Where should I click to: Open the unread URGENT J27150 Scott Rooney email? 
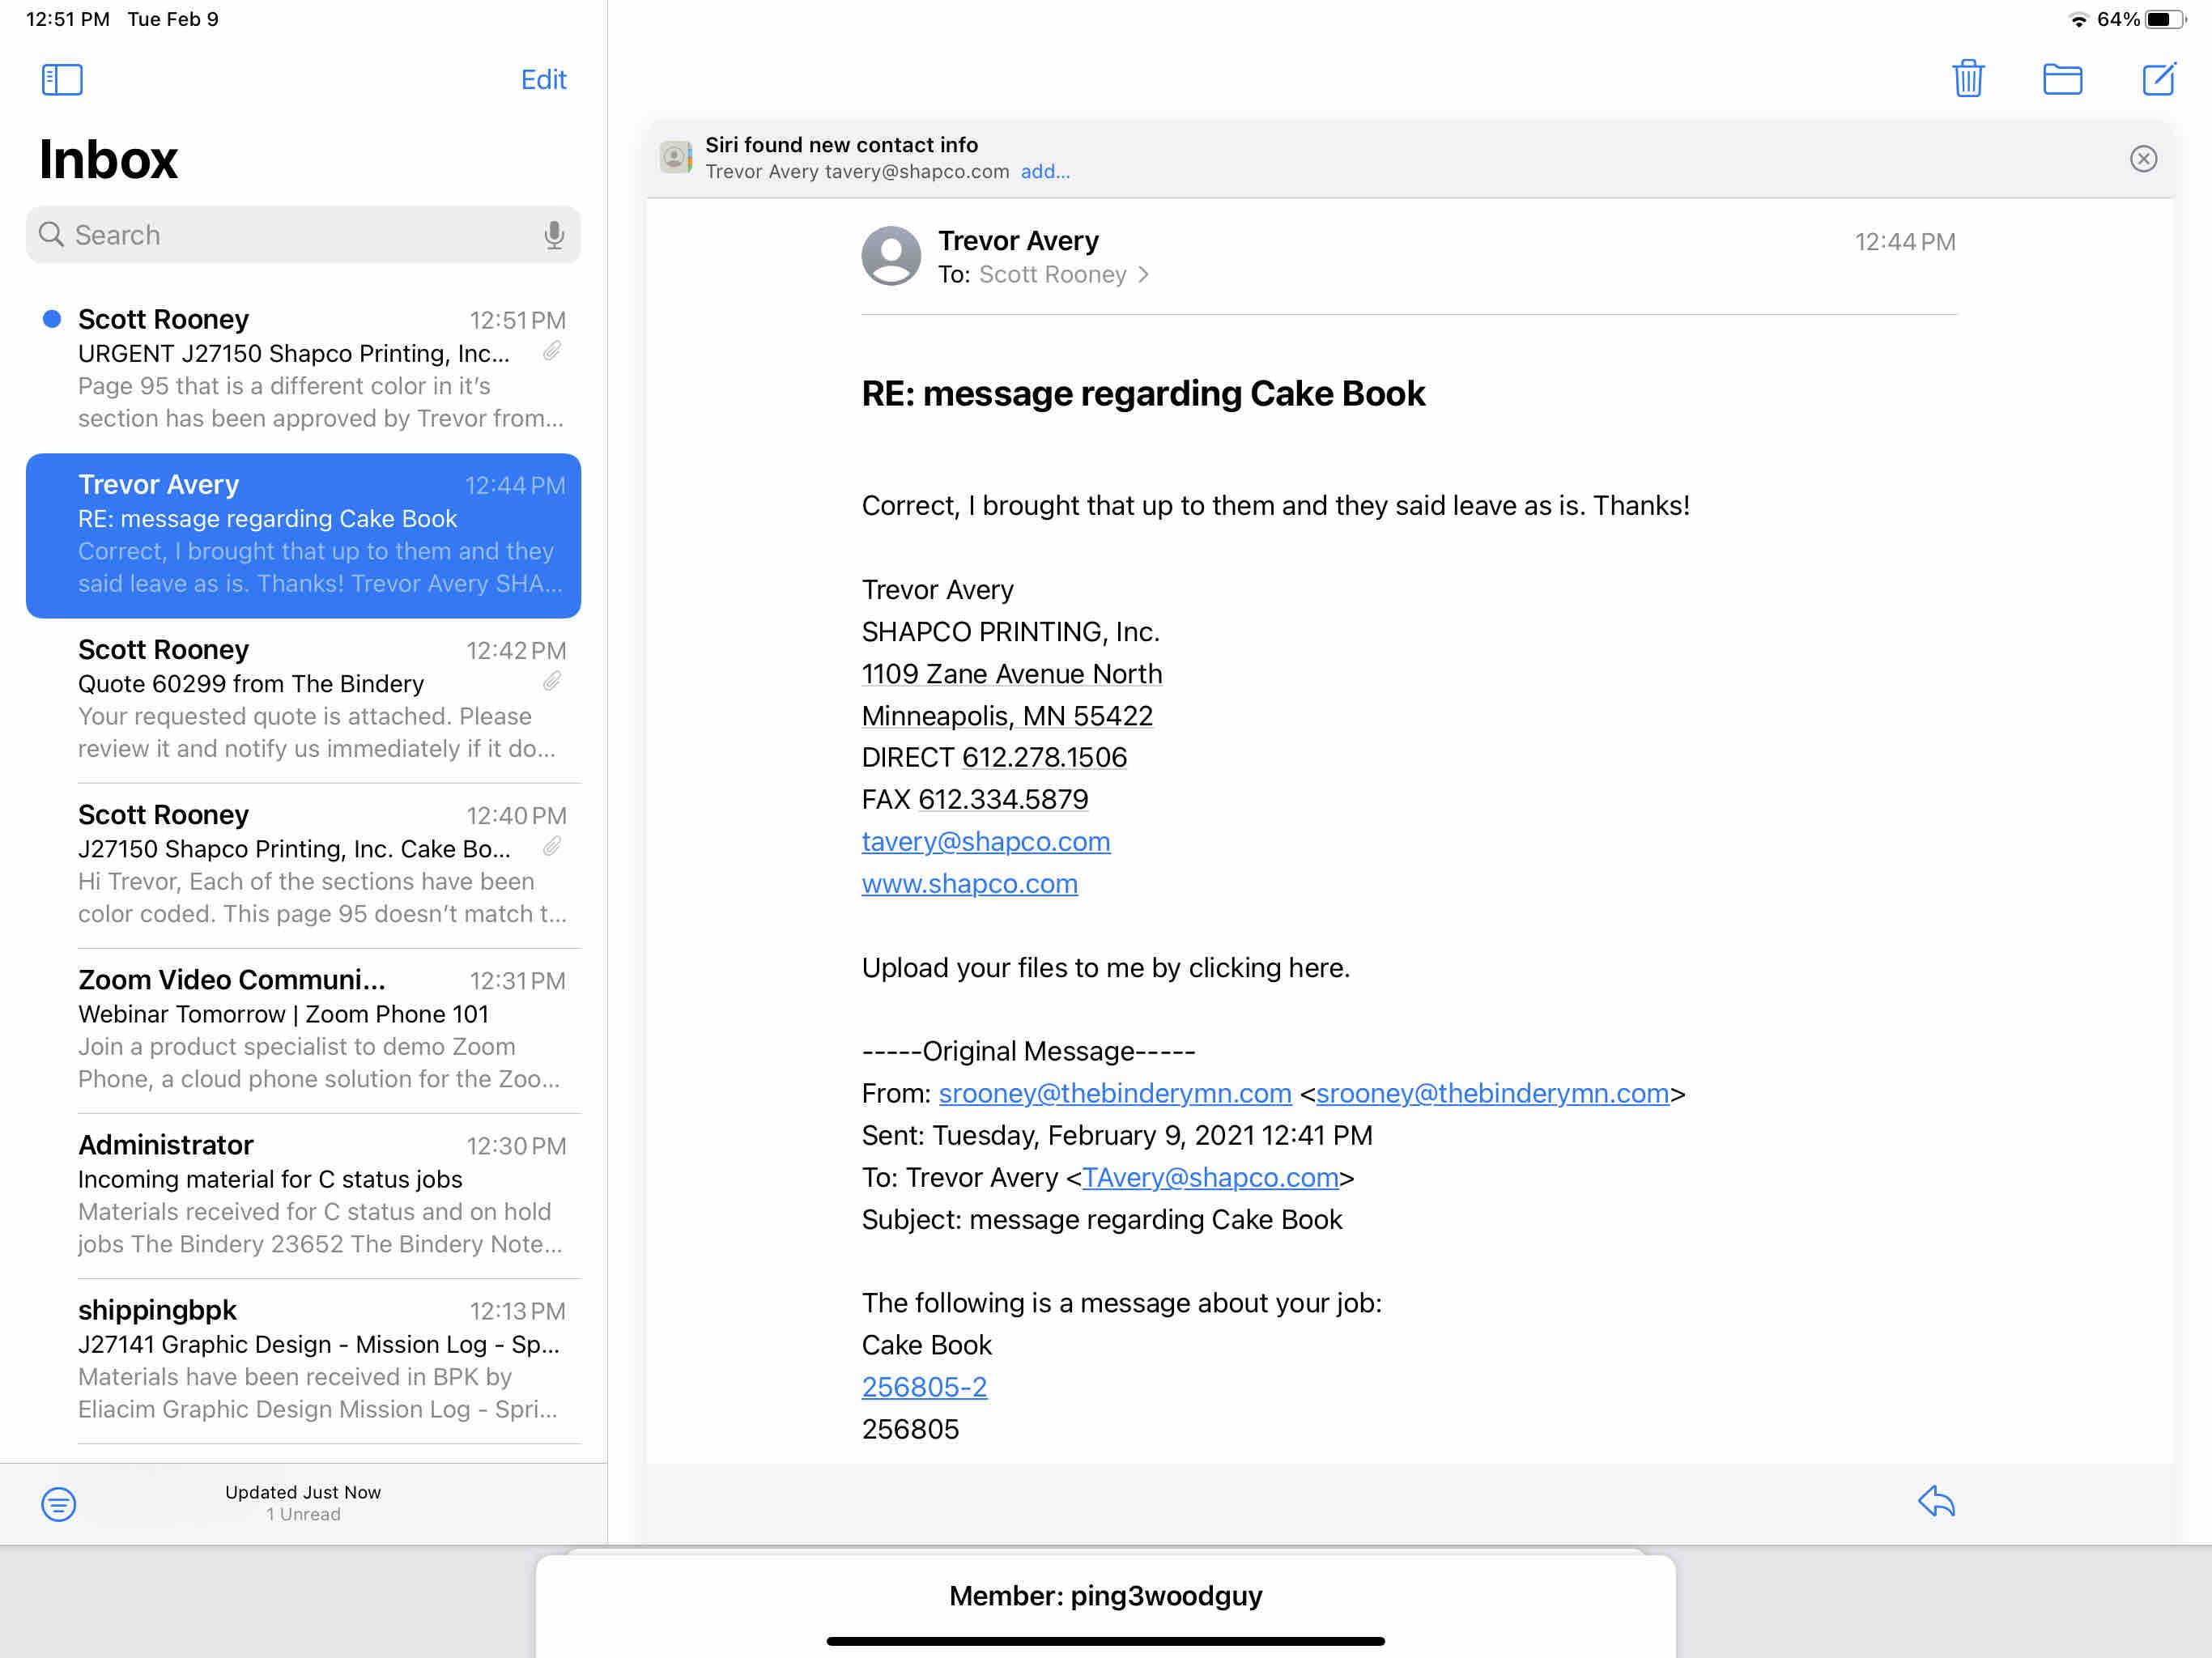click(x=320, y=368)
